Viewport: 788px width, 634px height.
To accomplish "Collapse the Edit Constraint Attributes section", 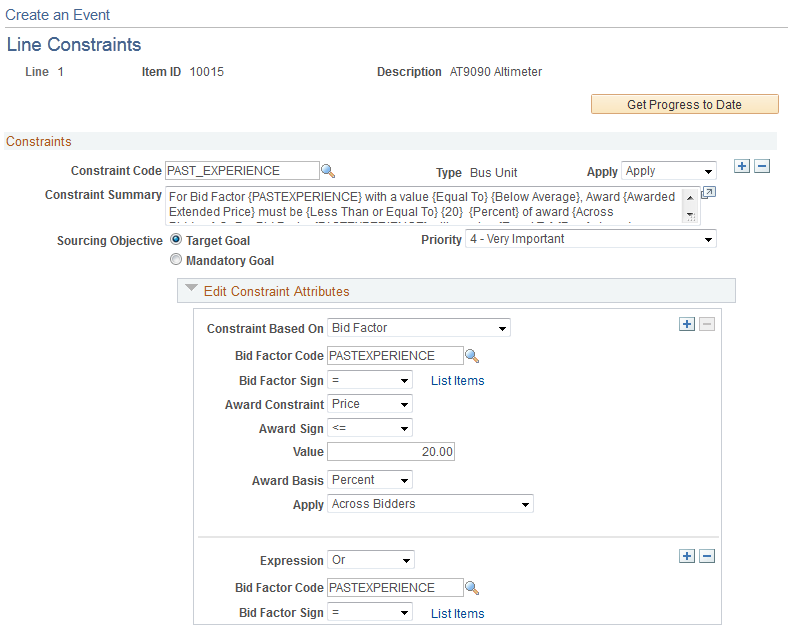I will tap(191, 288).
